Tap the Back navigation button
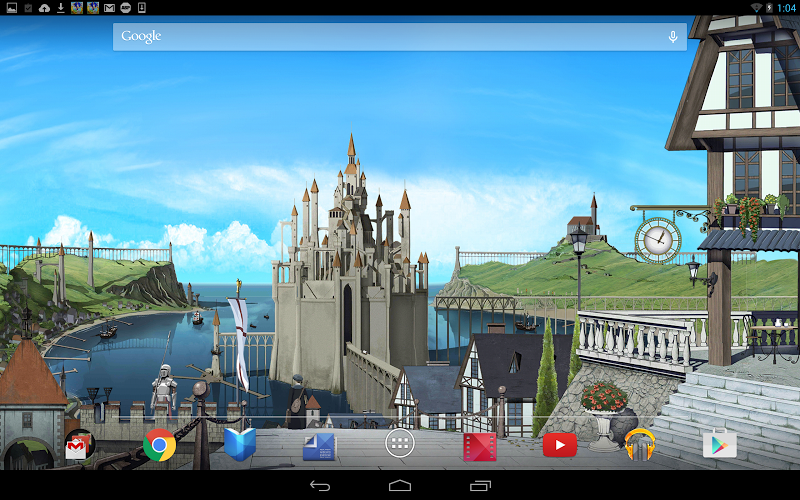Screen dimensions: 800x500 click(320, 486)
